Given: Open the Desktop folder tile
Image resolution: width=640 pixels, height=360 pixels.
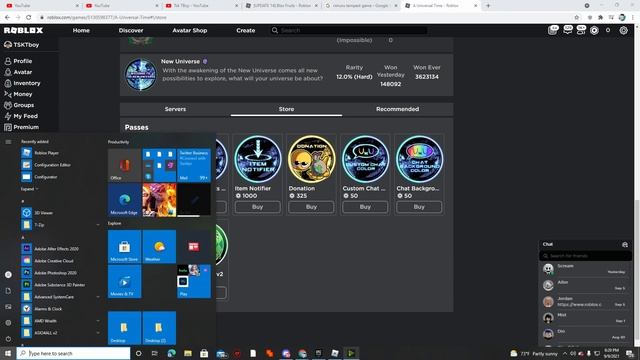Looking at the screenshot, I should click(124, 328).
